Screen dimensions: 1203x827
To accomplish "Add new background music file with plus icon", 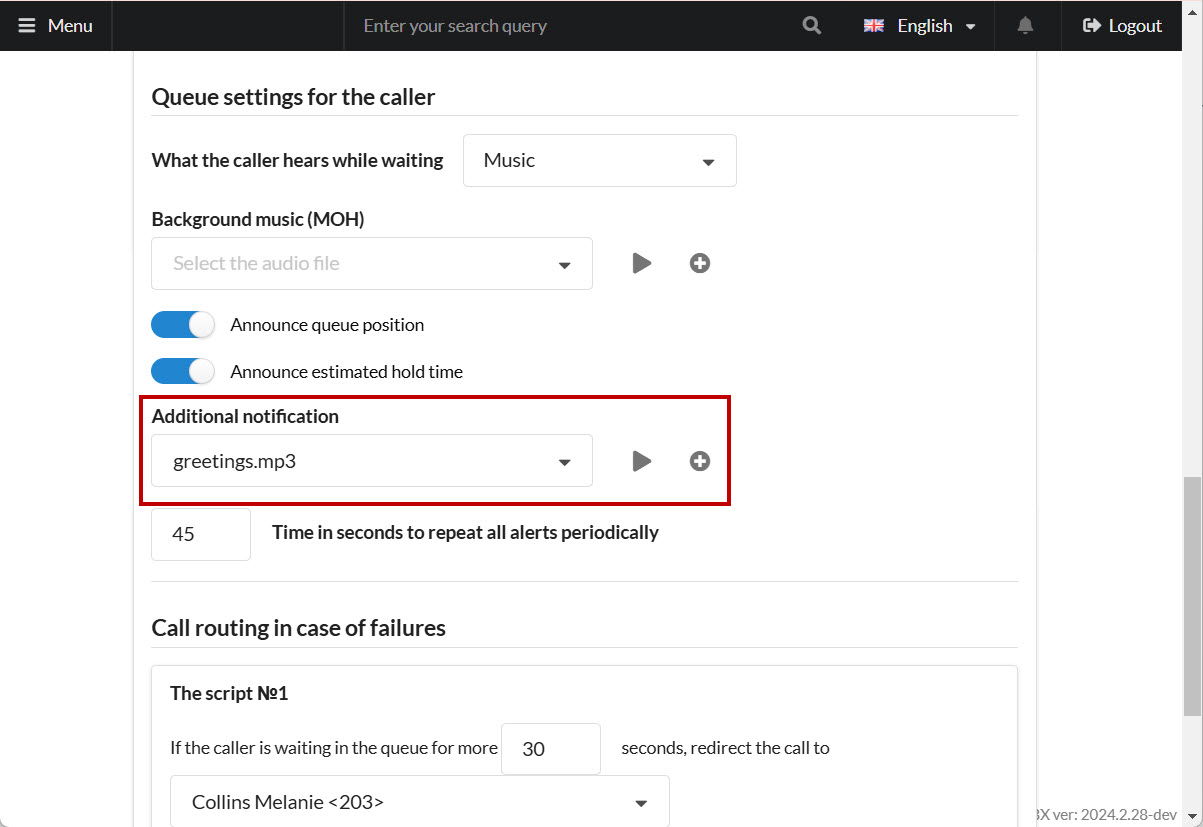I will point(700,263).
